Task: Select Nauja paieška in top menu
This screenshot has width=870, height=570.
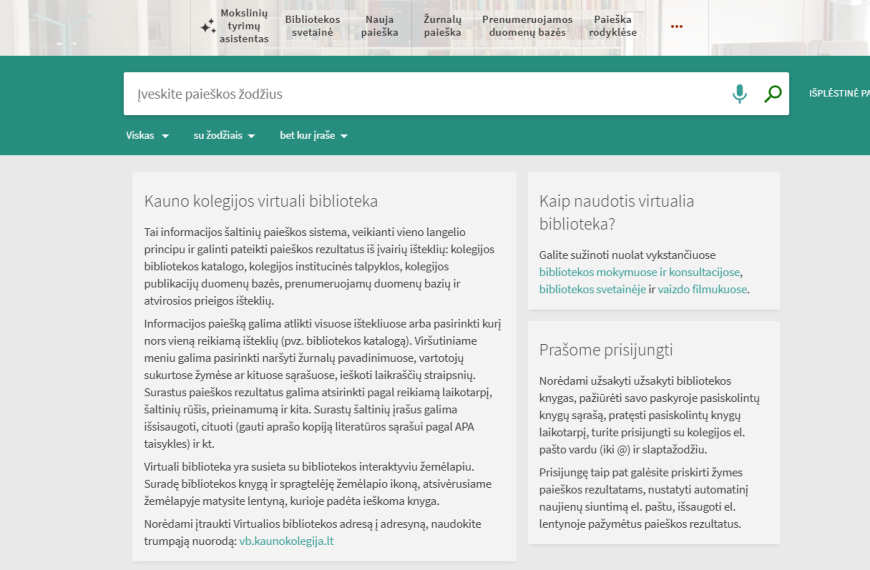Action: coord(380,26)
